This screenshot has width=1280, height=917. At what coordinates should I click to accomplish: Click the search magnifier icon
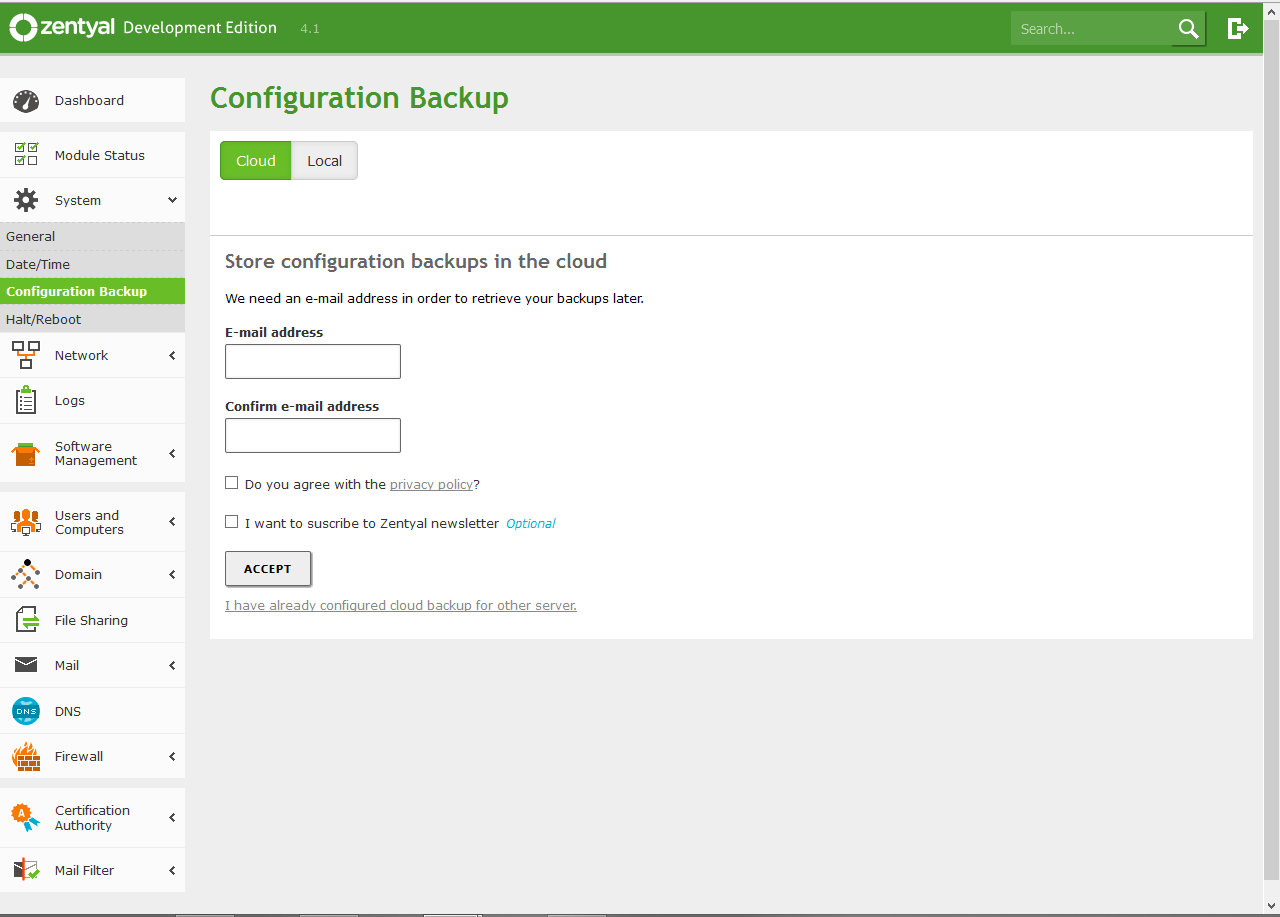[x=1188, y=29]
